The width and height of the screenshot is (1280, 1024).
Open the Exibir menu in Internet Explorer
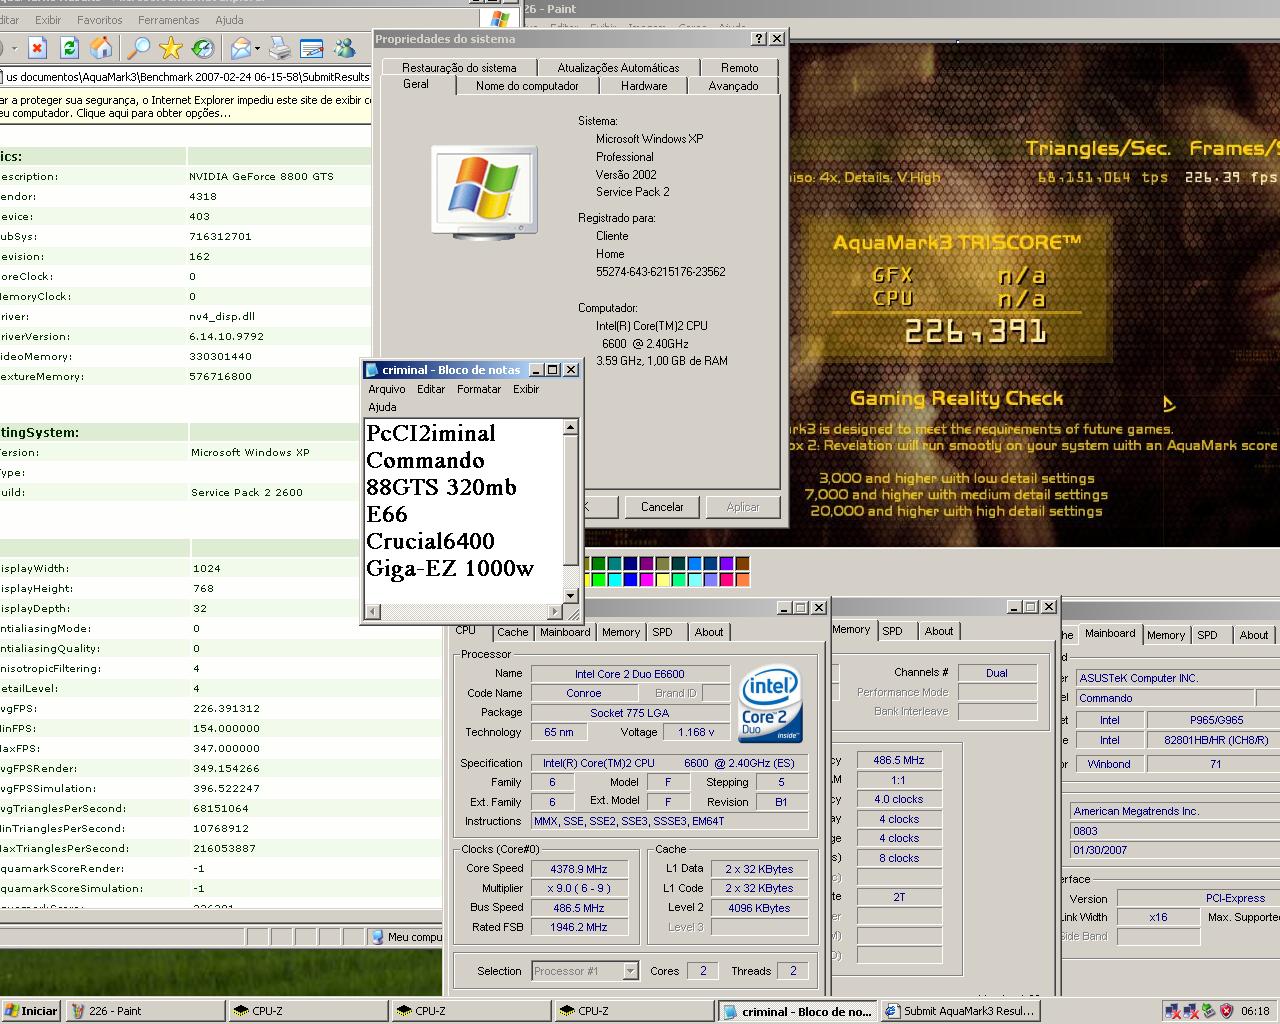point(48,20)
